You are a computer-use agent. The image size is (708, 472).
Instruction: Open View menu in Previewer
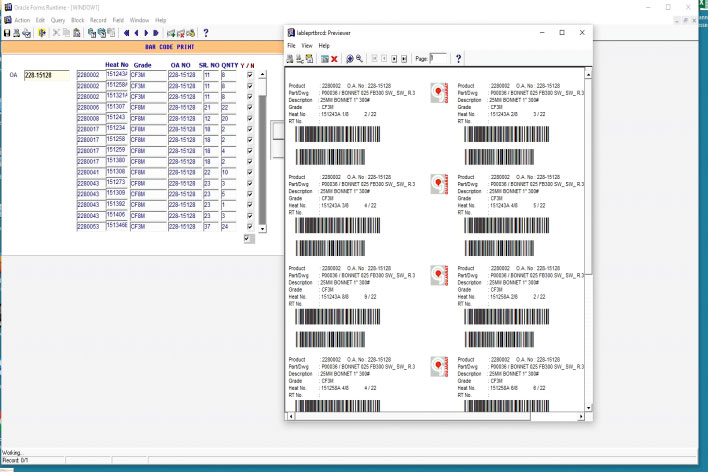(x=307, y=46)
